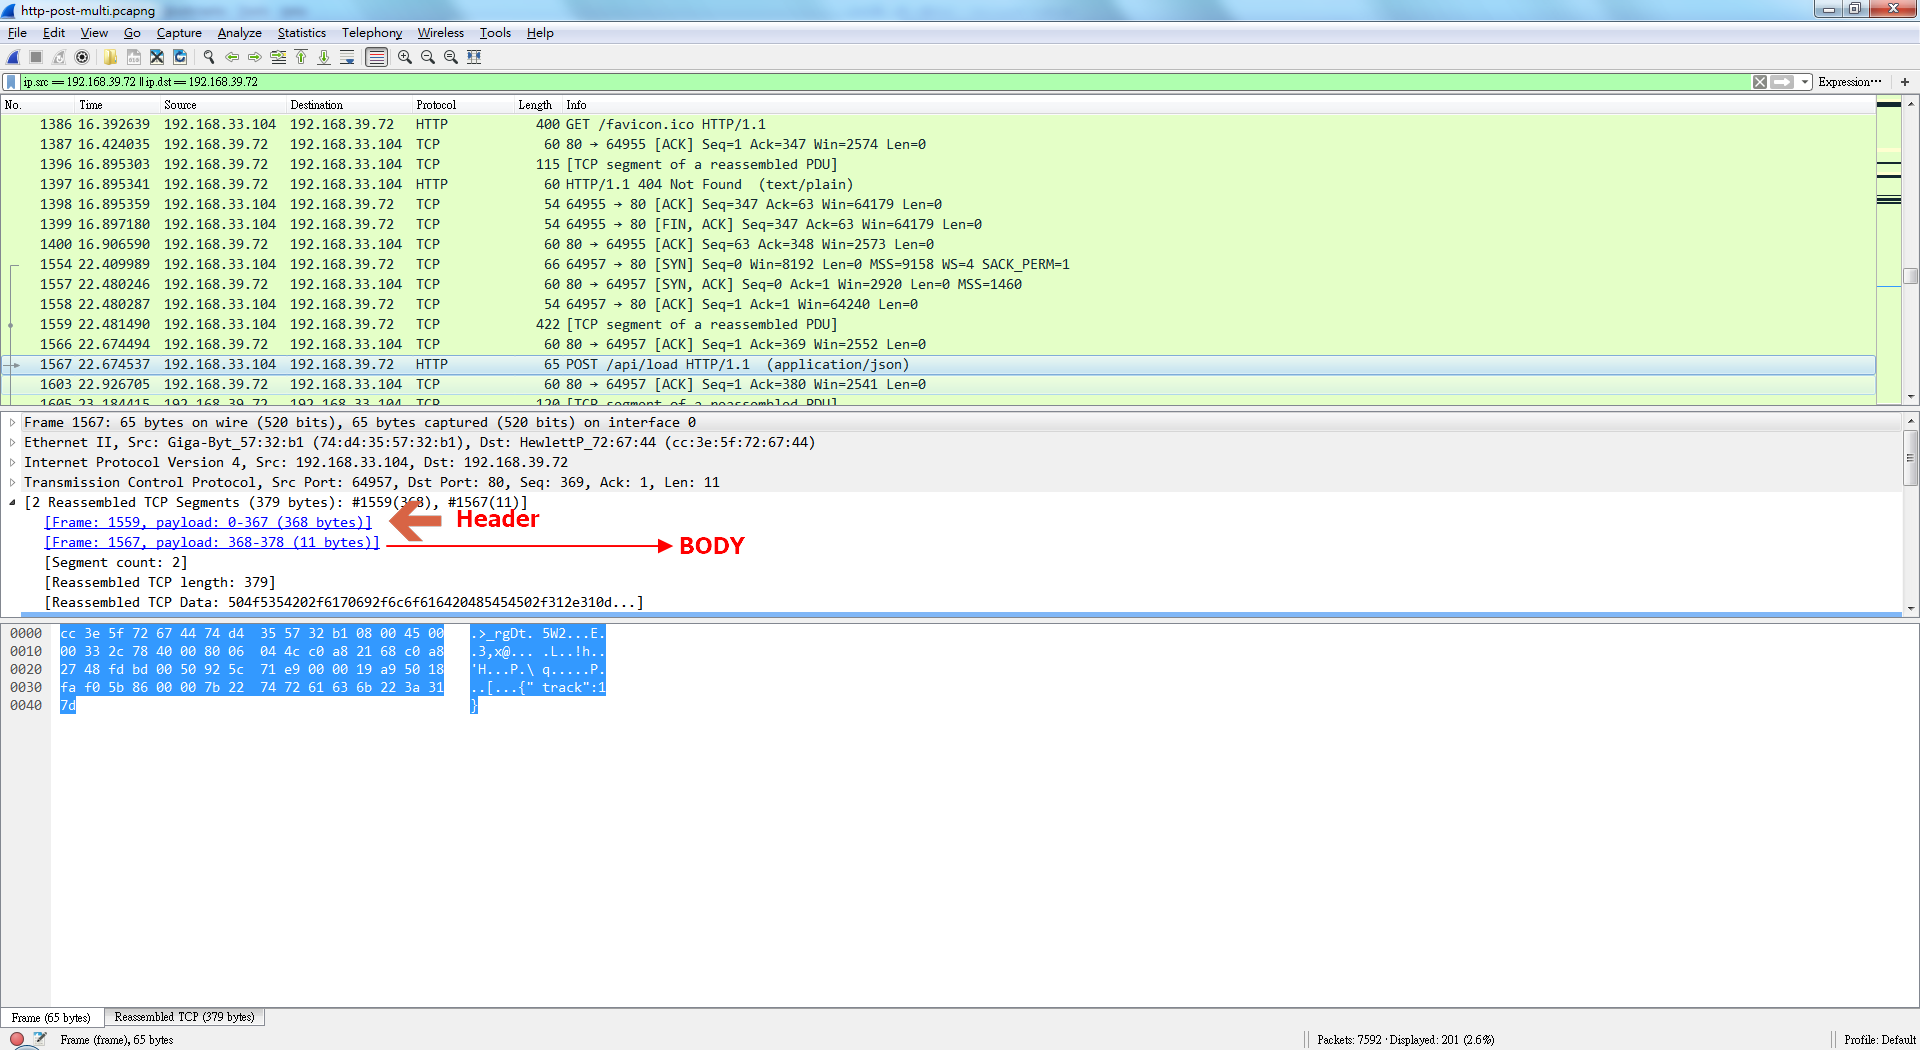Image resolution: width=1920 pixels, height=1050 pixels.
Task: Go forward in packet history arrow
Action: pyautogui.click(x=255, y=57)
